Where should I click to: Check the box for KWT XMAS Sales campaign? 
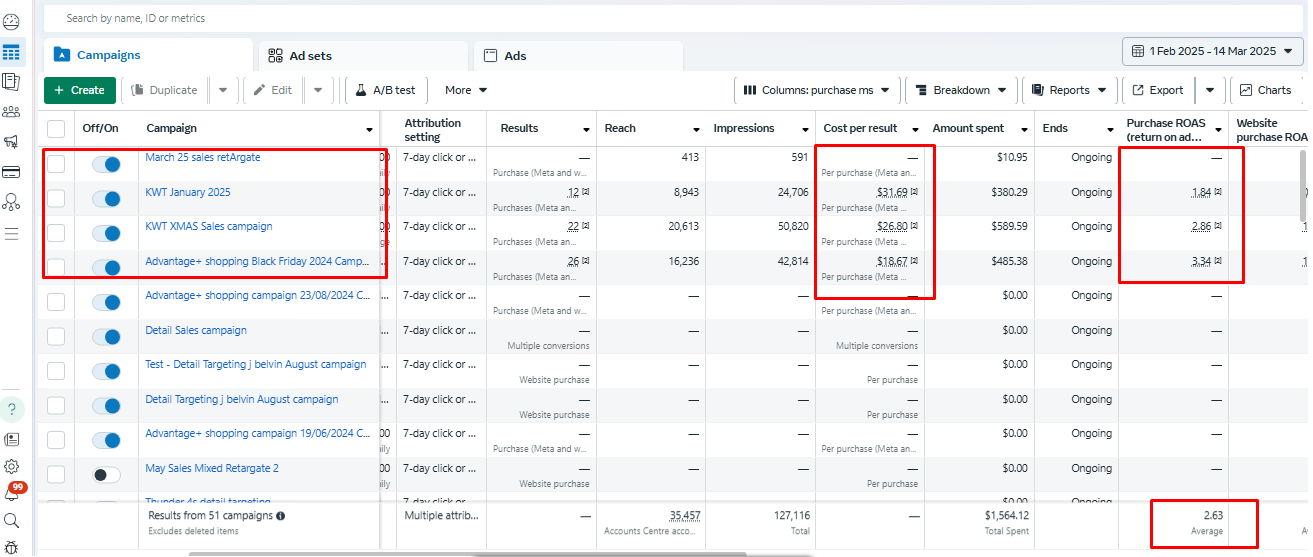(x=56, y=233)
